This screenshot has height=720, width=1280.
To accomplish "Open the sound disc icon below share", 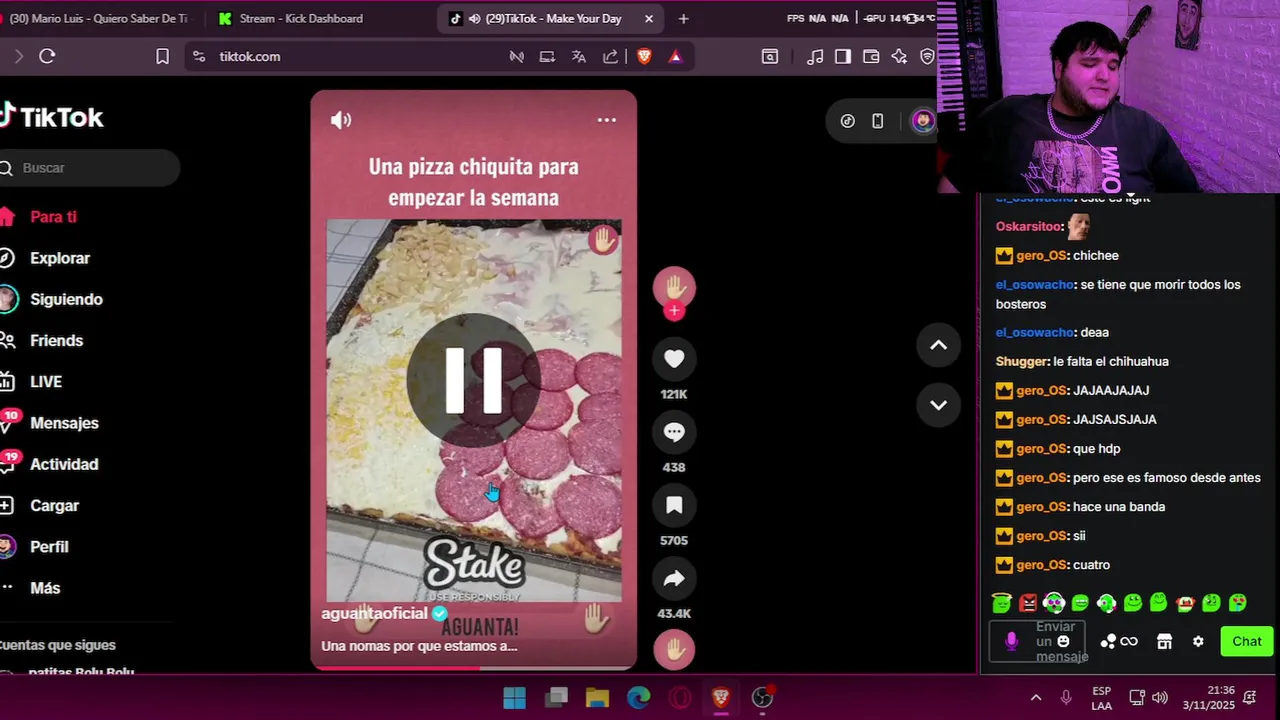I will click(674, 650).
